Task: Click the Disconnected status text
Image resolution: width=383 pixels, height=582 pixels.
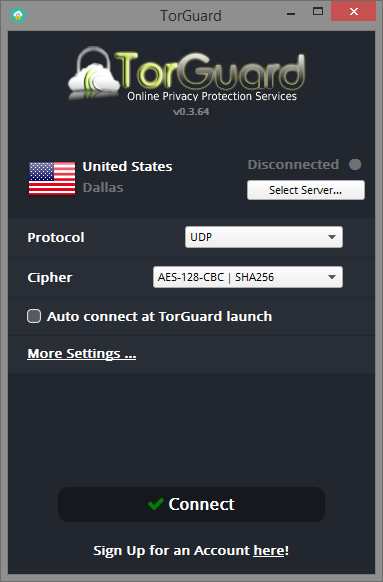Action: tap(293, 164)
